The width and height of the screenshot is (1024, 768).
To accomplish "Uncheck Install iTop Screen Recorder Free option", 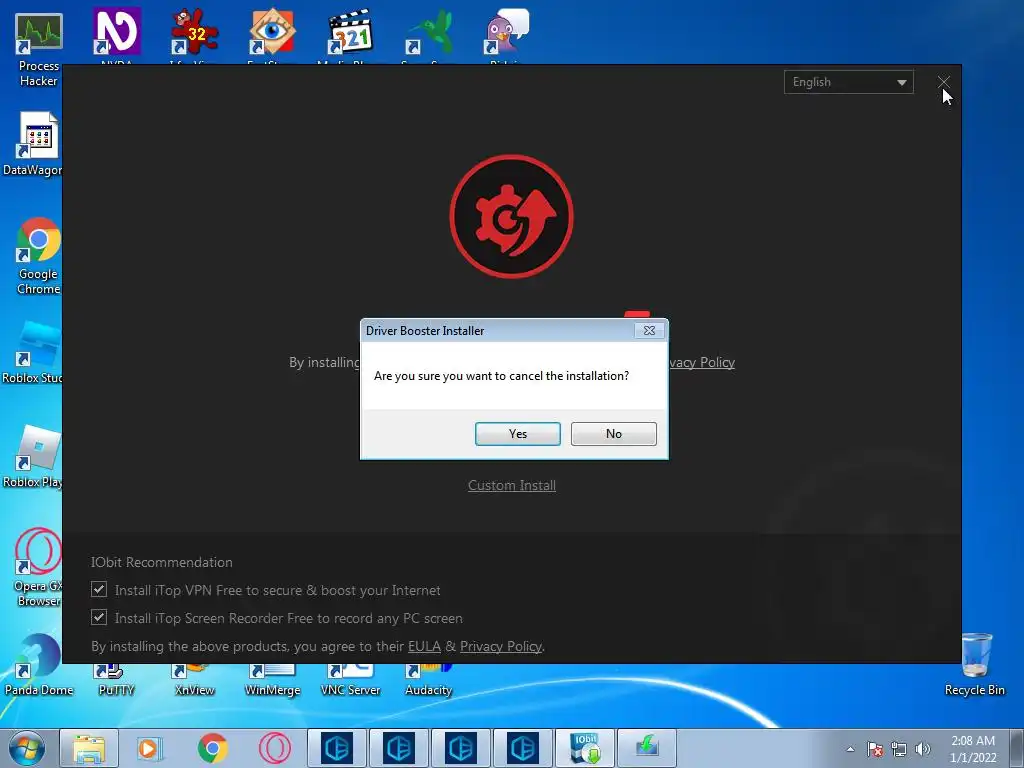I will point(99,618).
